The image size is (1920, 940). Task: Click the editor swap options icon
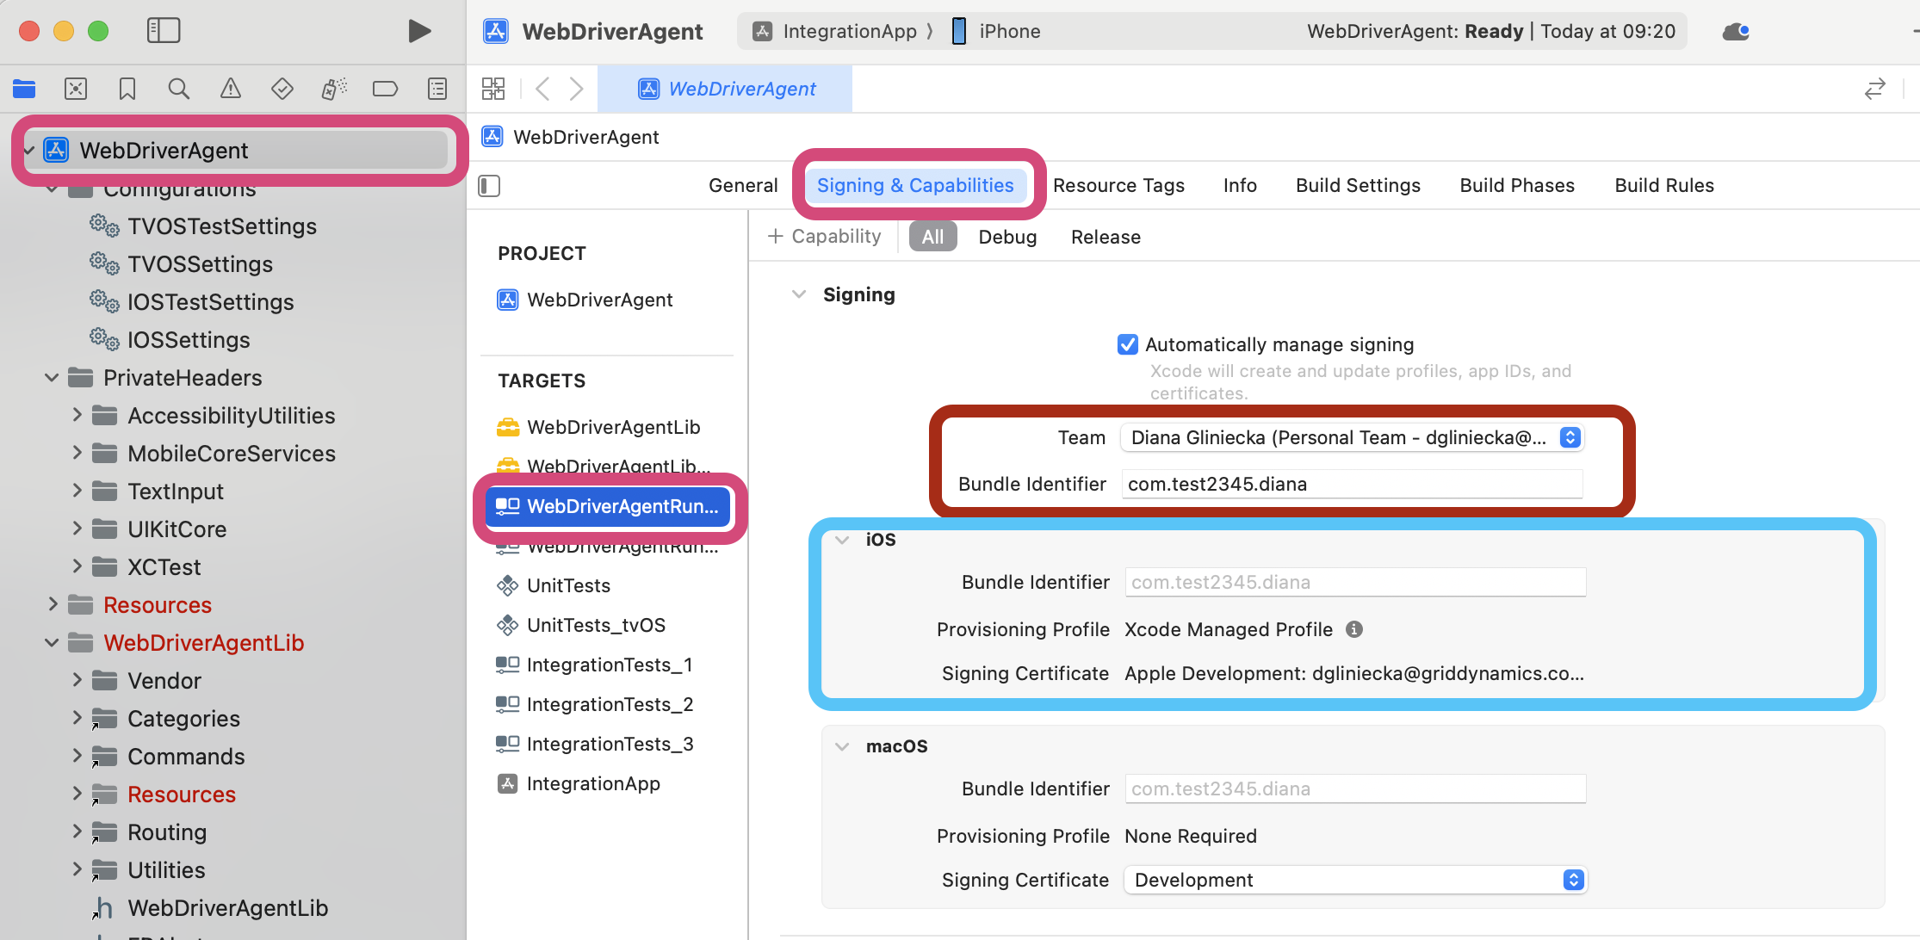(x=1875, y=89)
